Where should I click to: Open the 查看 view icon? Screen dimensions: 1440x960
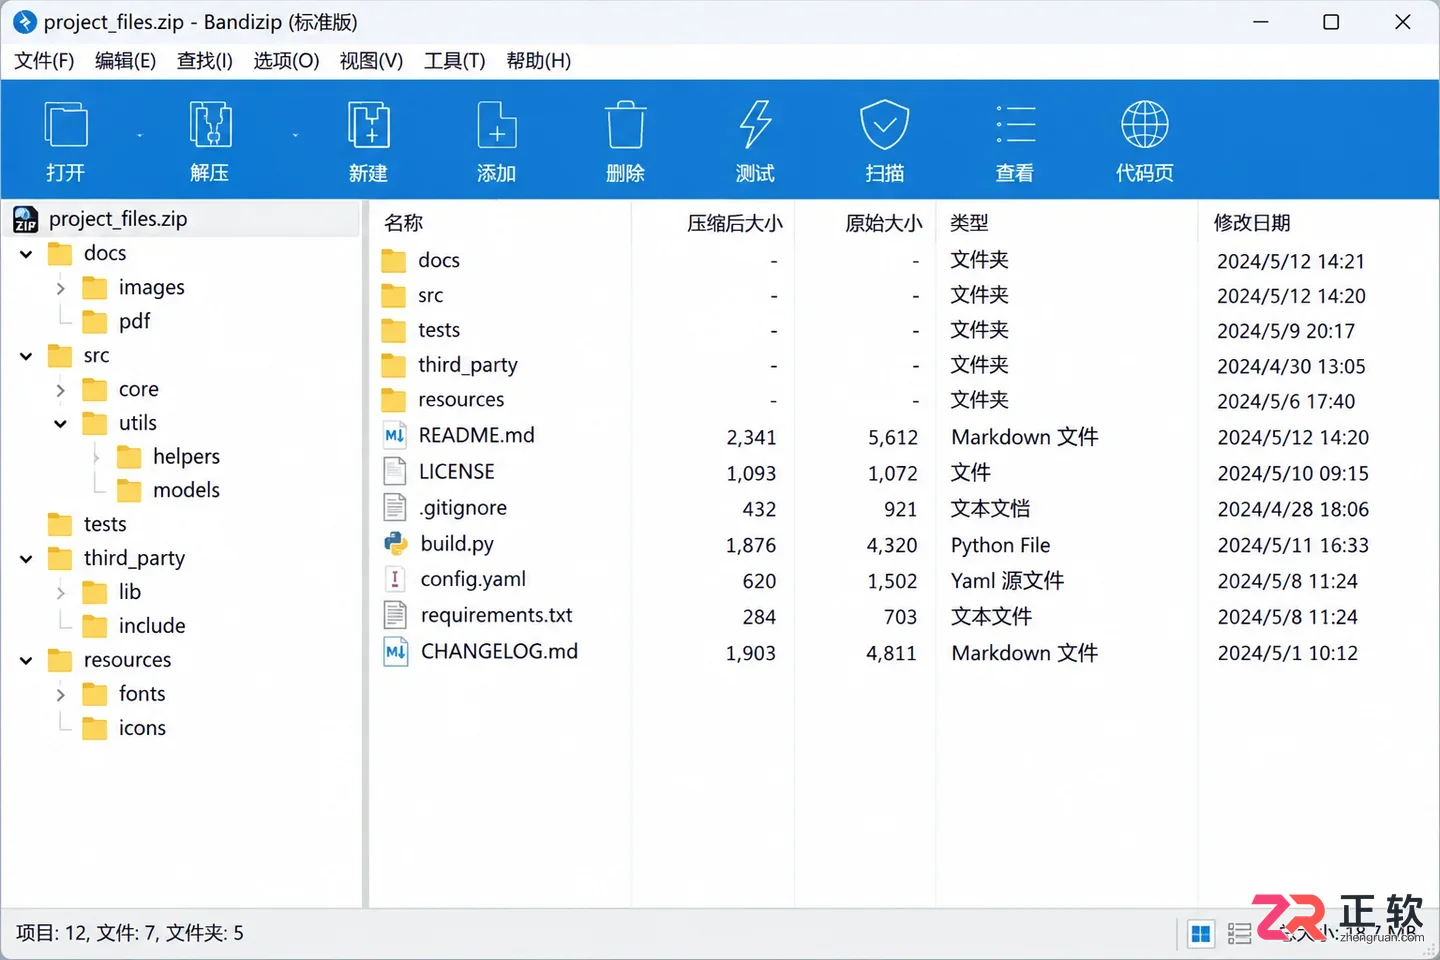pos(1015,126)
